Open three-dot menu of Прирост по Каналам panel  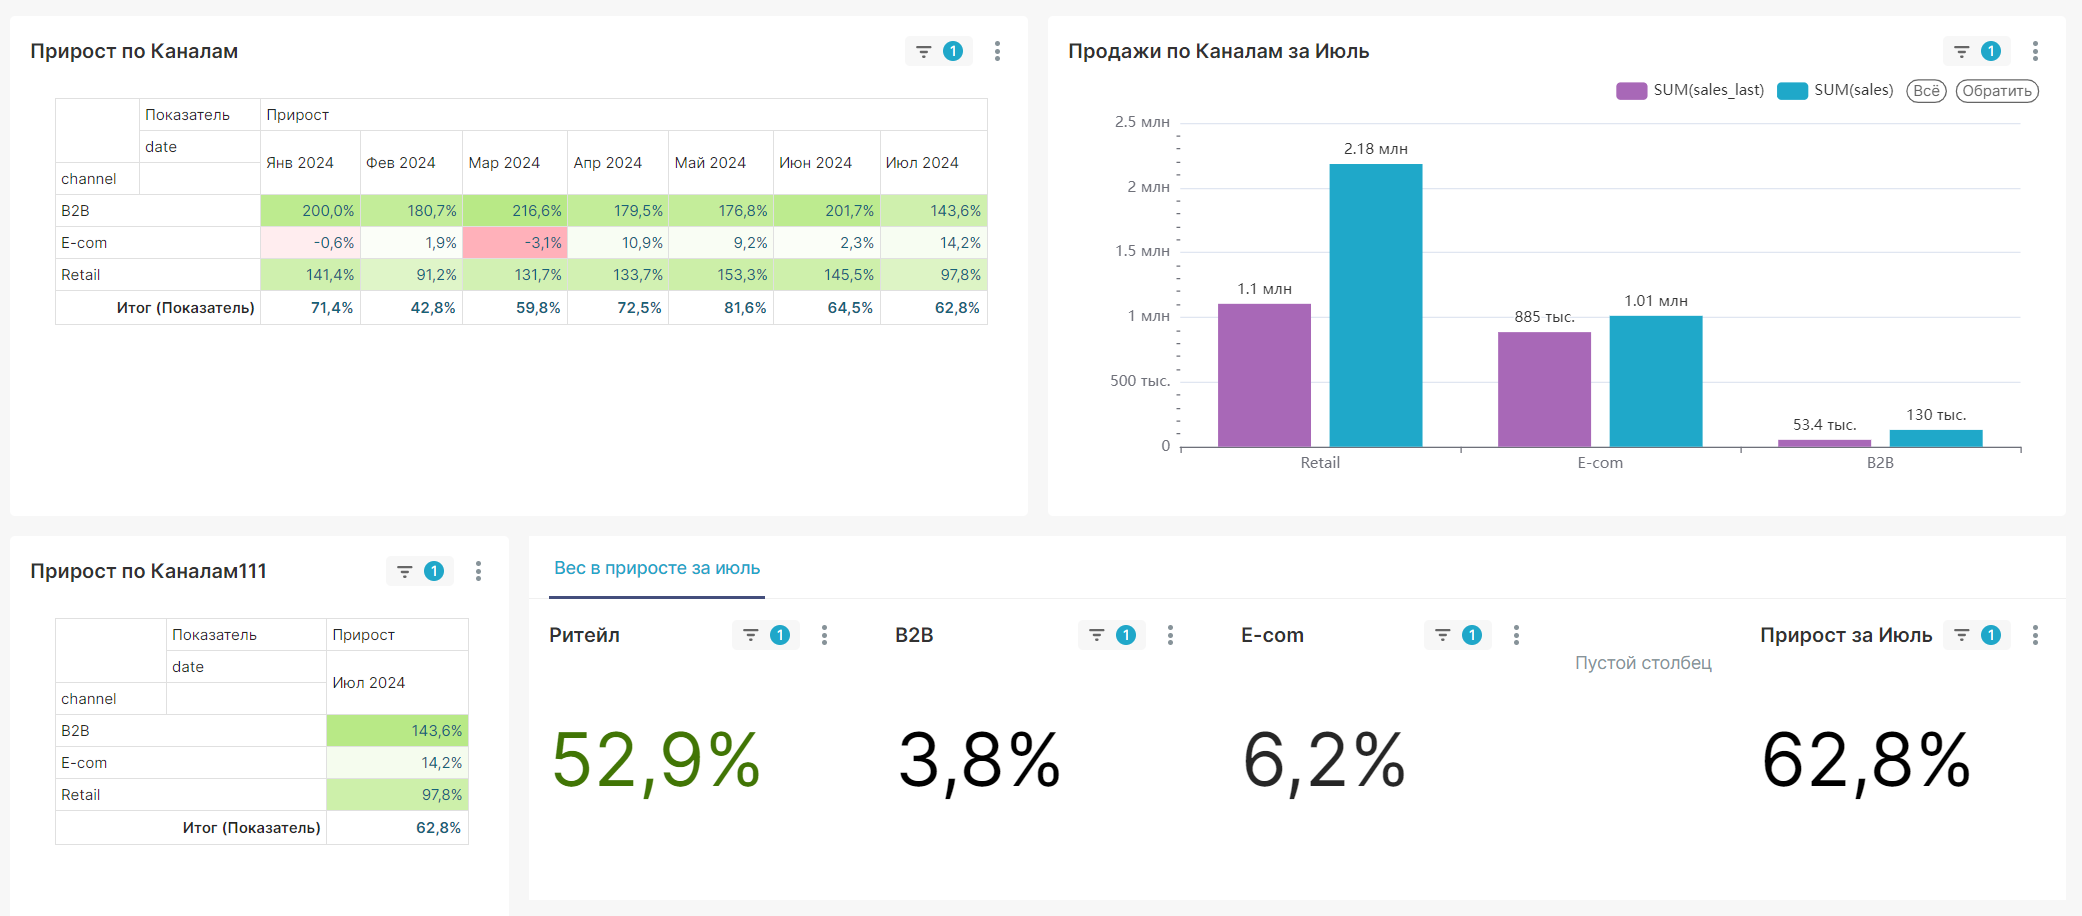point(997,51)
